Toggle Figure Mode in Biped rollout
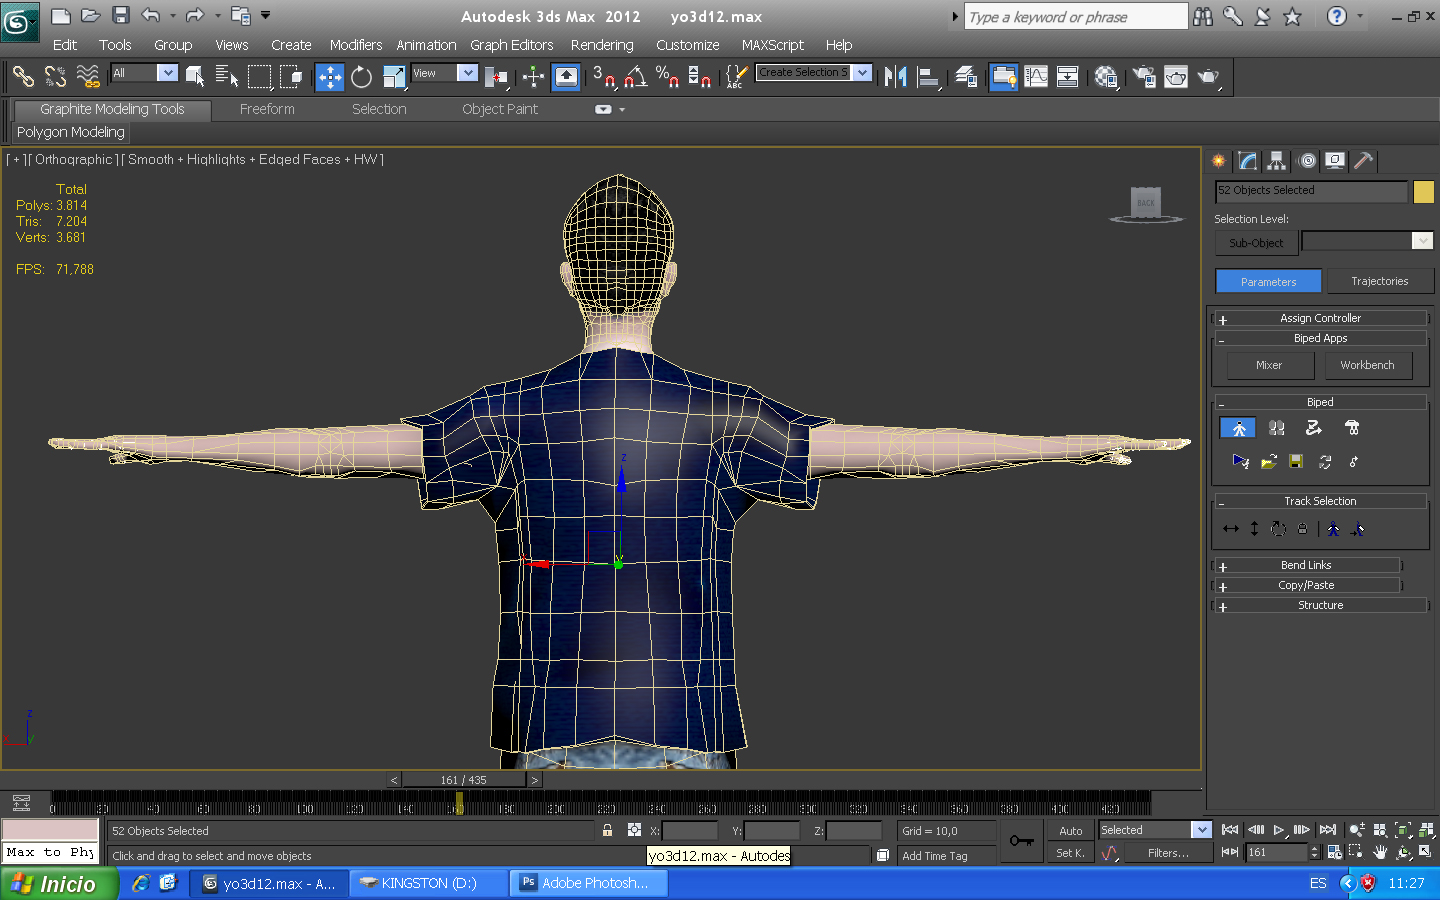The width and height of the screenshot is (1440, 900). [1238, 428]
